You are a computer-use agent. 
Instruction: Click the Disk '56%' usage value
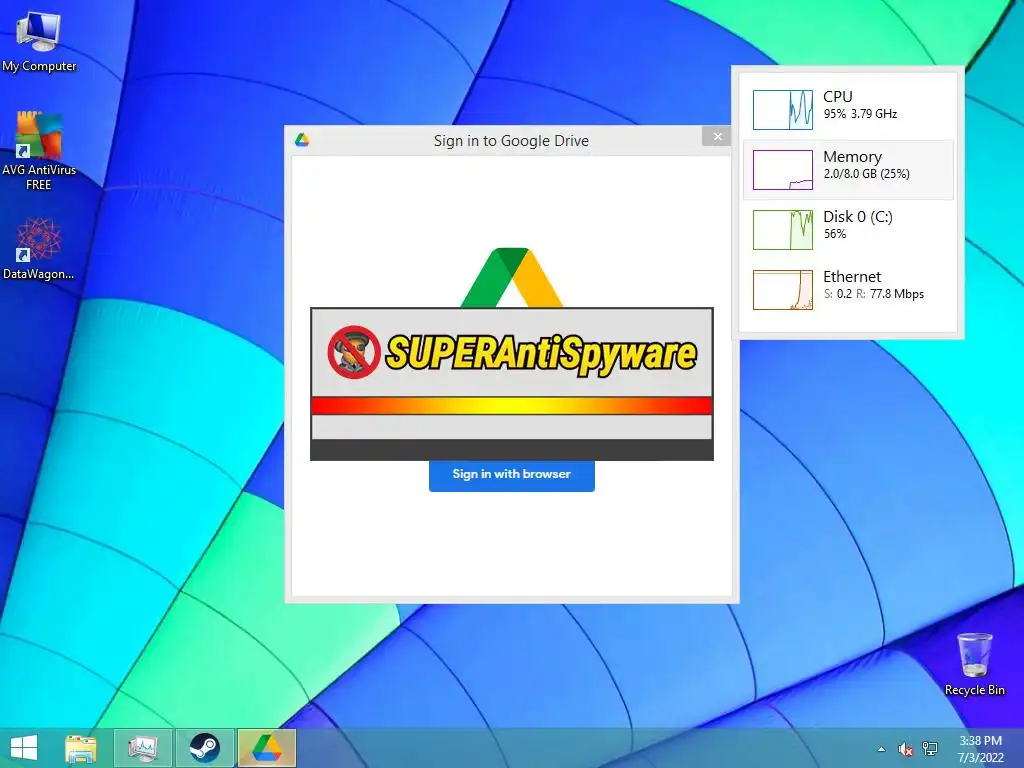point(835,234)
